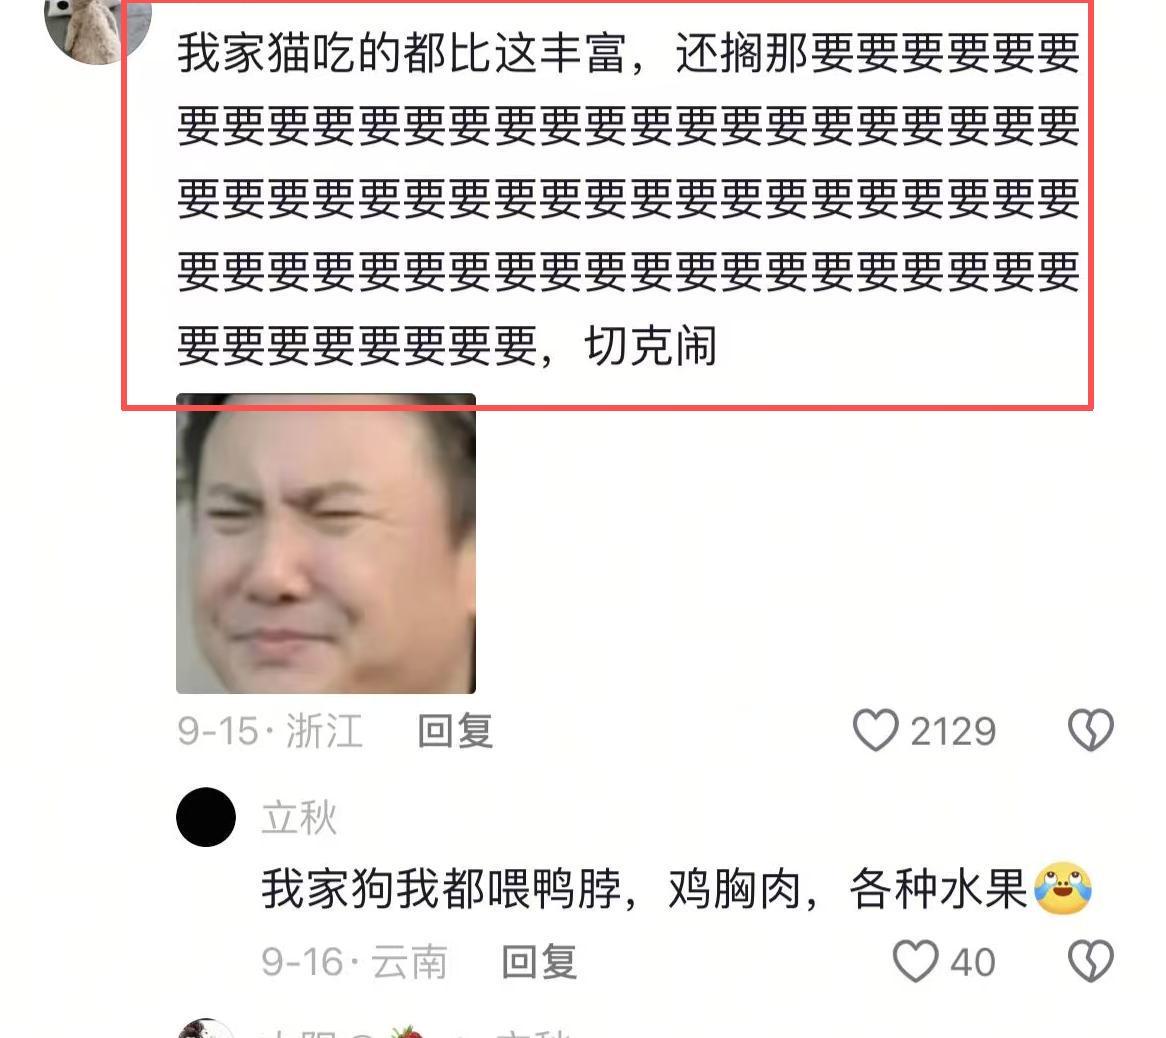This screenshot has height=1038, width=1166.
Task: Reply to the 9-15 Zhejiang comment
Action: (x=455, y=731)
